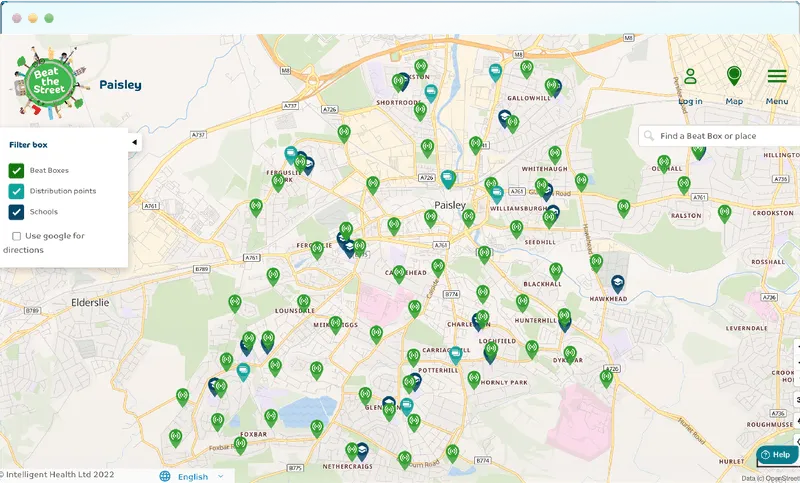Screen dimensions: 800x483
Task: Select the Map pin icon in header
Action: coord(734,76)
